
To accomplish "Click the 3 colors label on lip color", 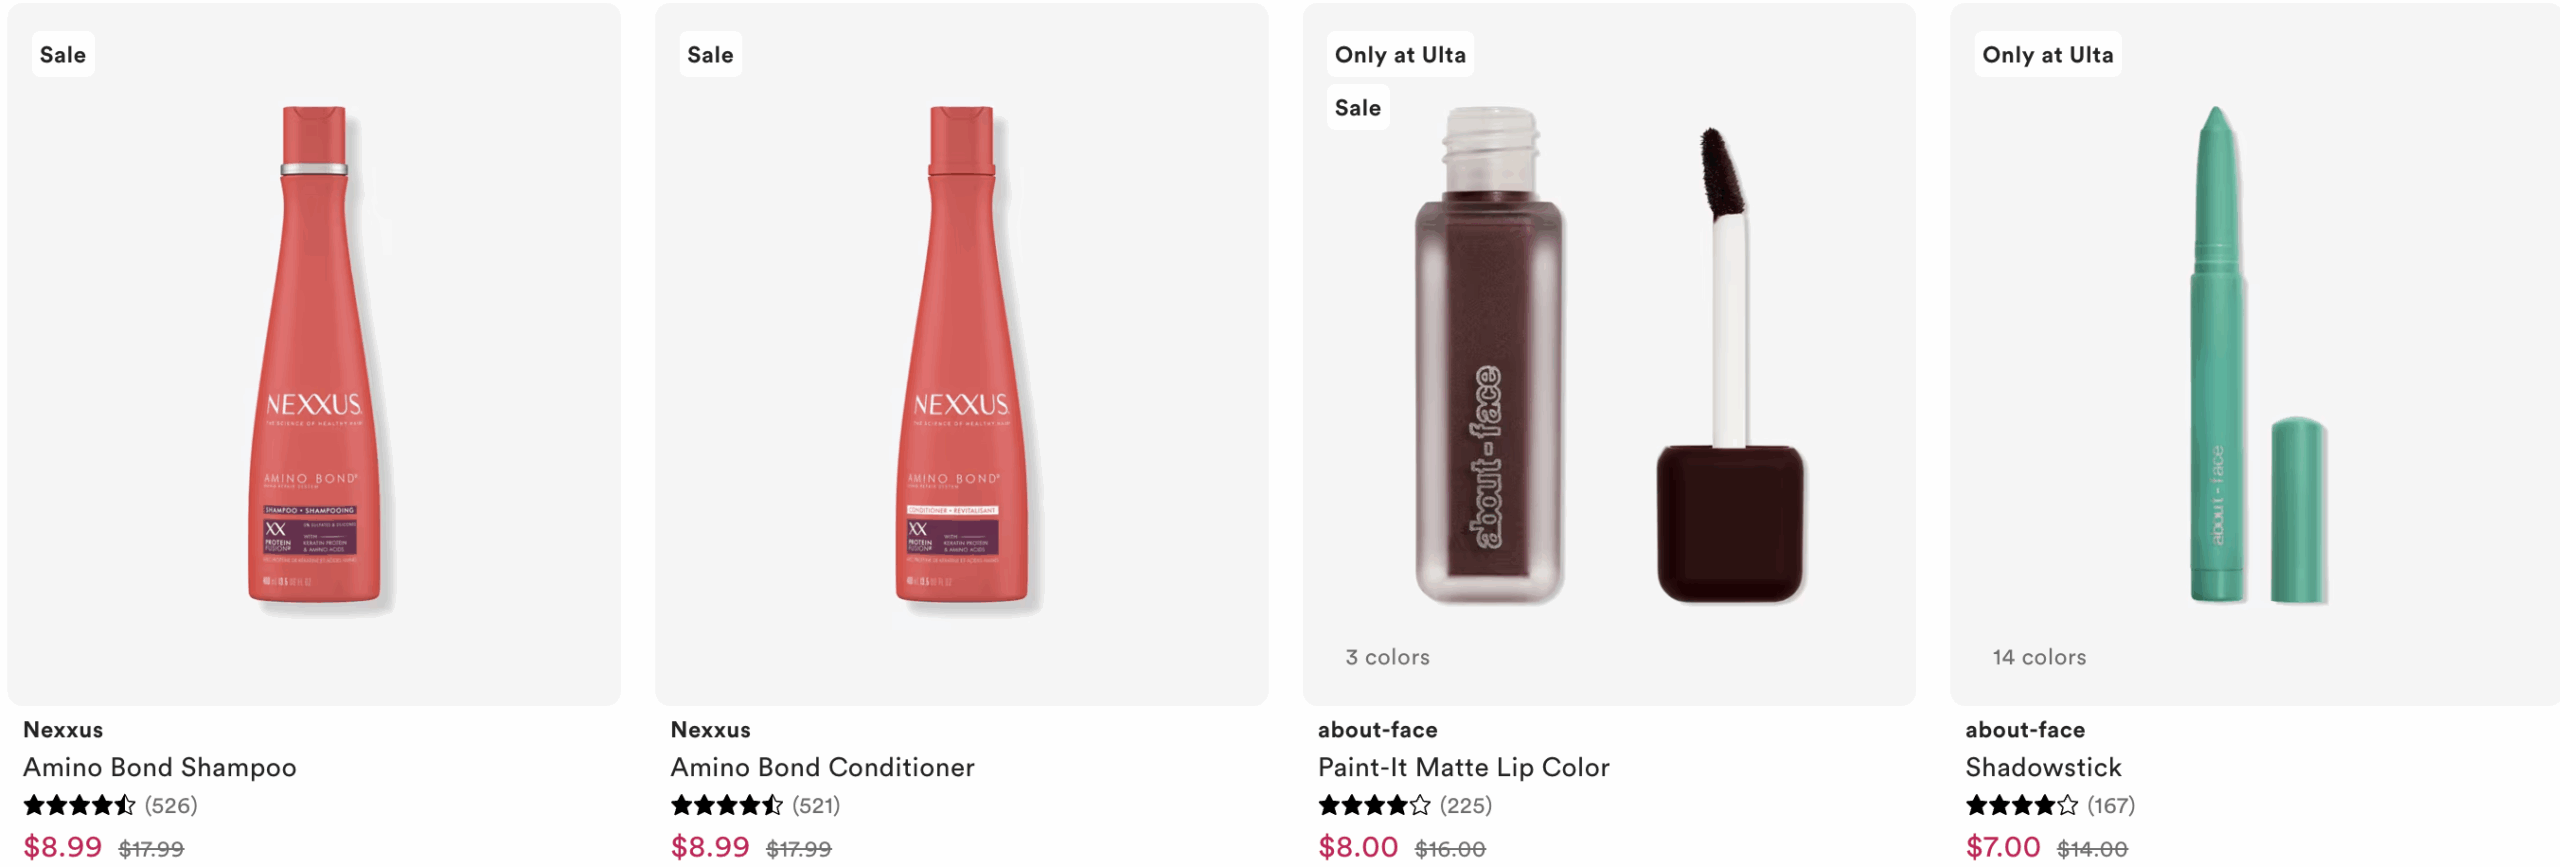I will tap(1387, 657).
